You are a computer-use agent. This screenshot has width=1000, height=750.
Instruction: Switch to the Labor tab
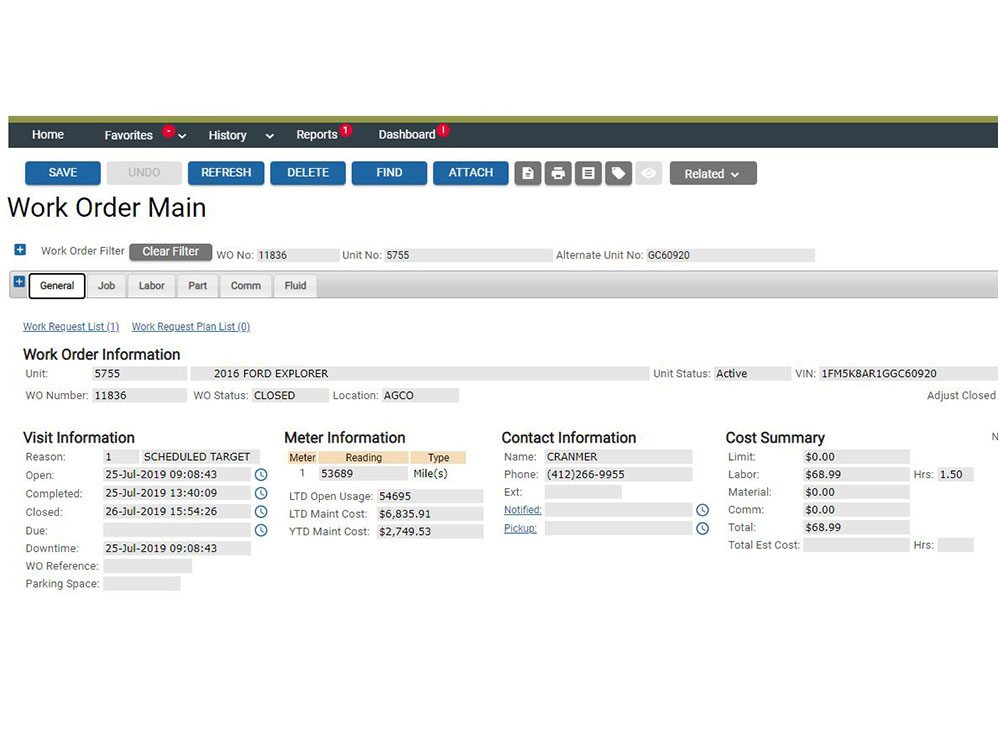click(152, 286)
